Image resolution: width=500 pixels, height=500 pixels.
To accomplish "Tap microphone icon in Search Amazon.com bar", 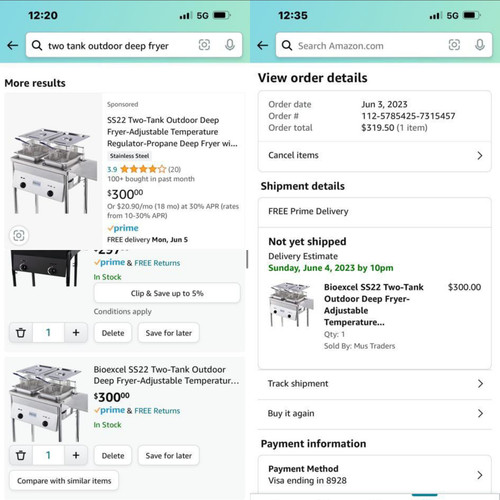I will coord(480,45).
